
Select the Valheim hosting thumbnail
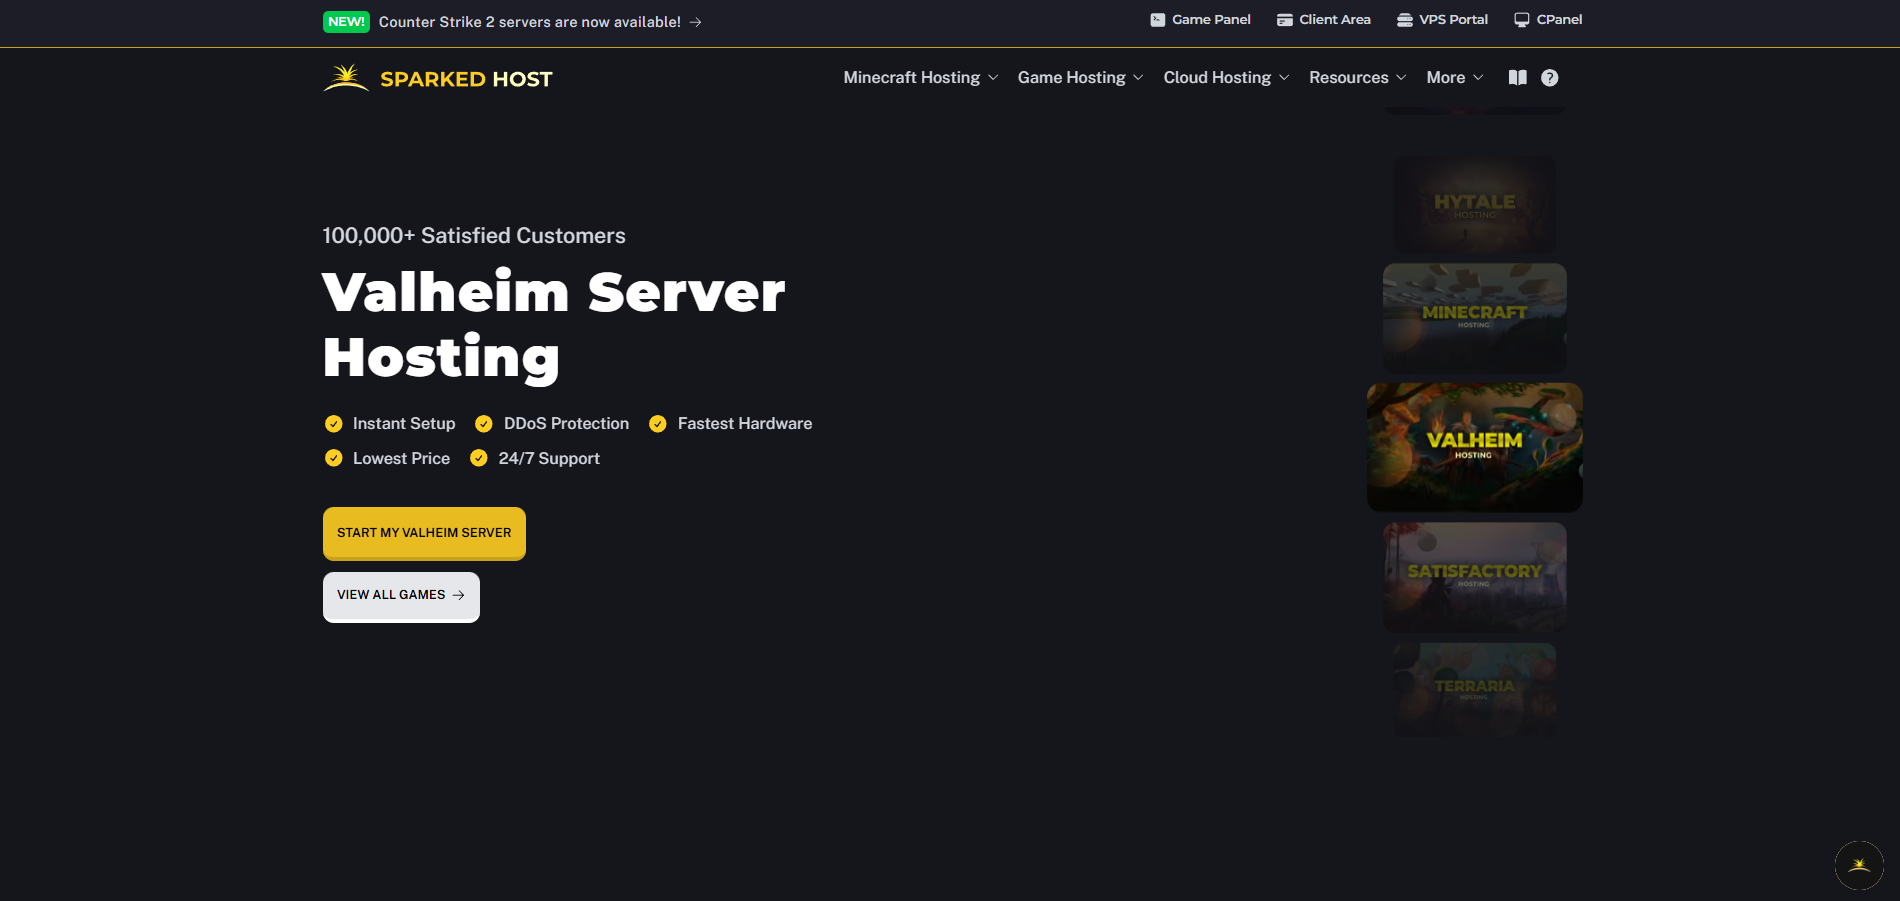pyautogui.click(x=1475, y=447)
